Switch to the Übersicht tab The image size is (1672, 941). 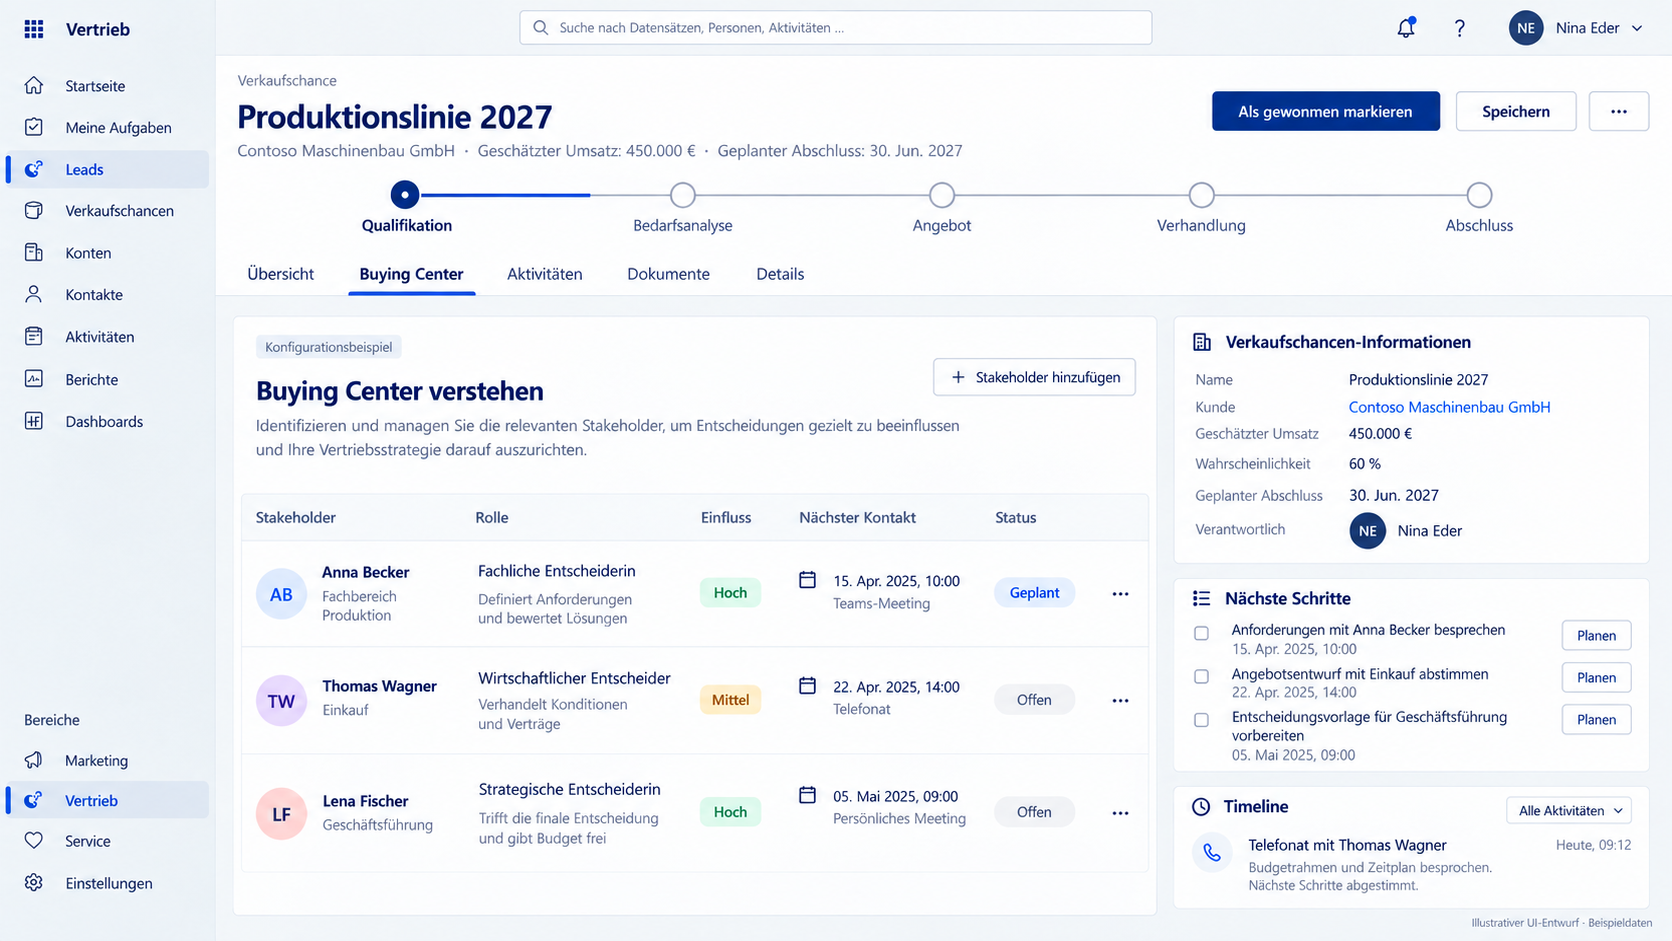pyautogui.click(x=281, y=274)
